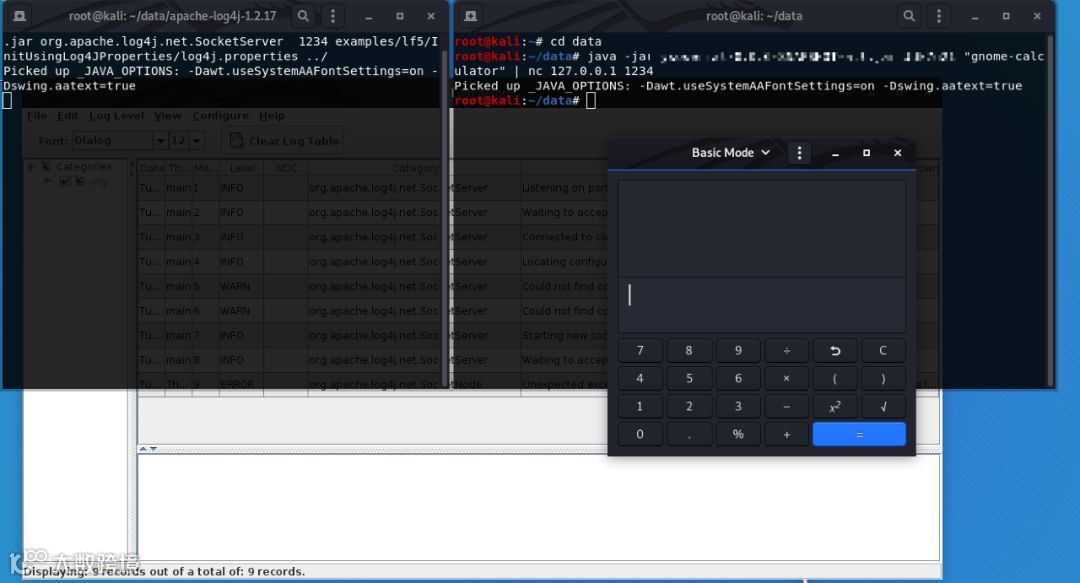Select the main 5 WARN log row
This screenshot has width=1080, height=583.
click(x=373, y=286)
